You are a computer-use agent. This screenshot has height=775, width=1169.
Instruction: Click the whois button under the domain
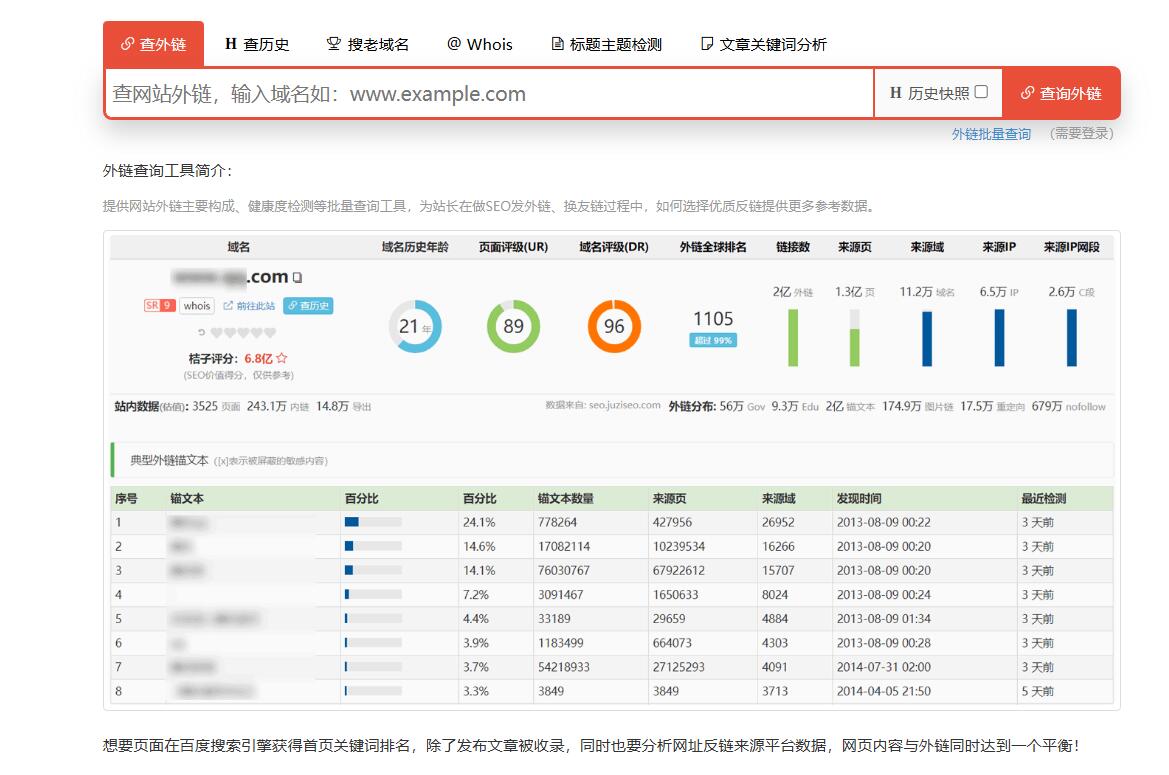196,305
